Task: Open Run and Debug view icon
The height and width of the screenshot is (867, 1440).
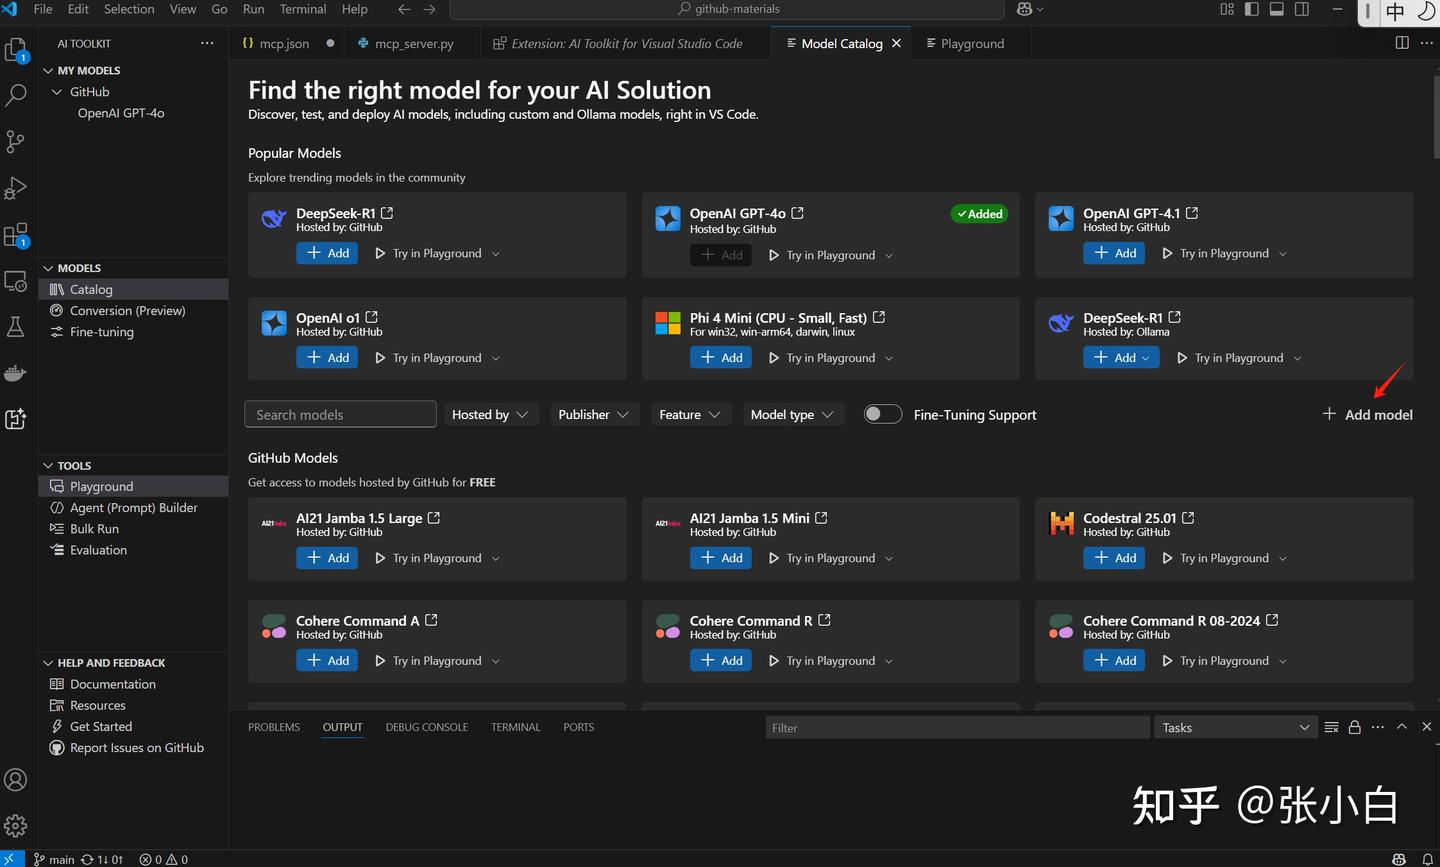Action: tap(16, 188)
